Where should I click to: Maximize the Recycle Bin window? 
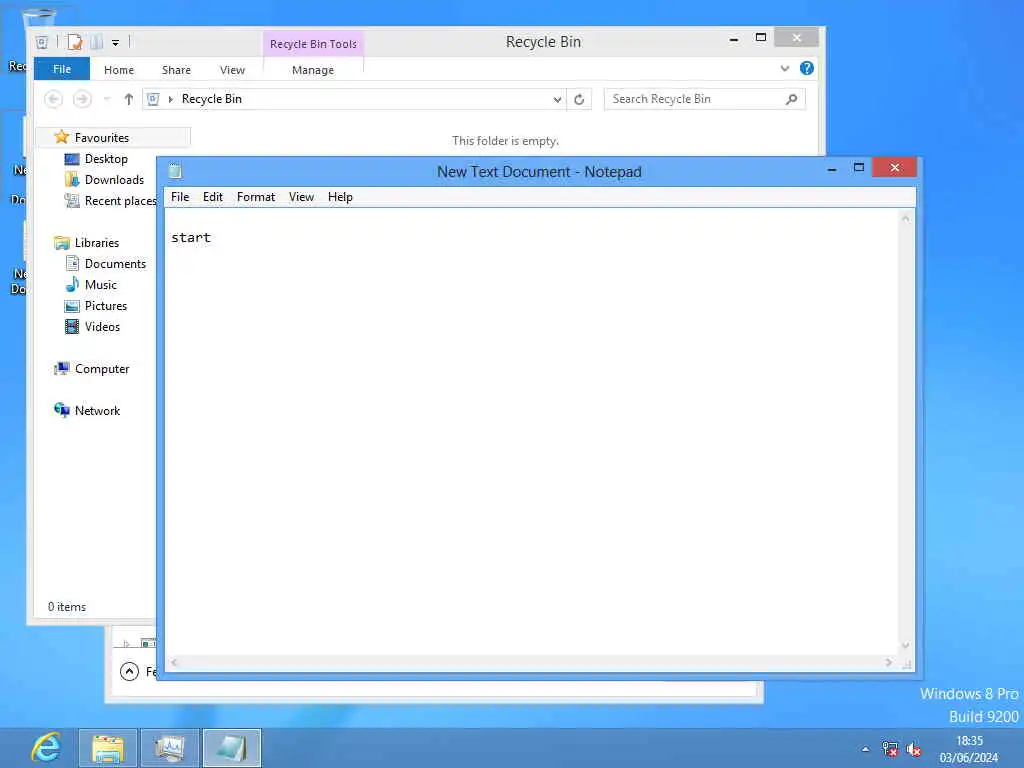761,38
